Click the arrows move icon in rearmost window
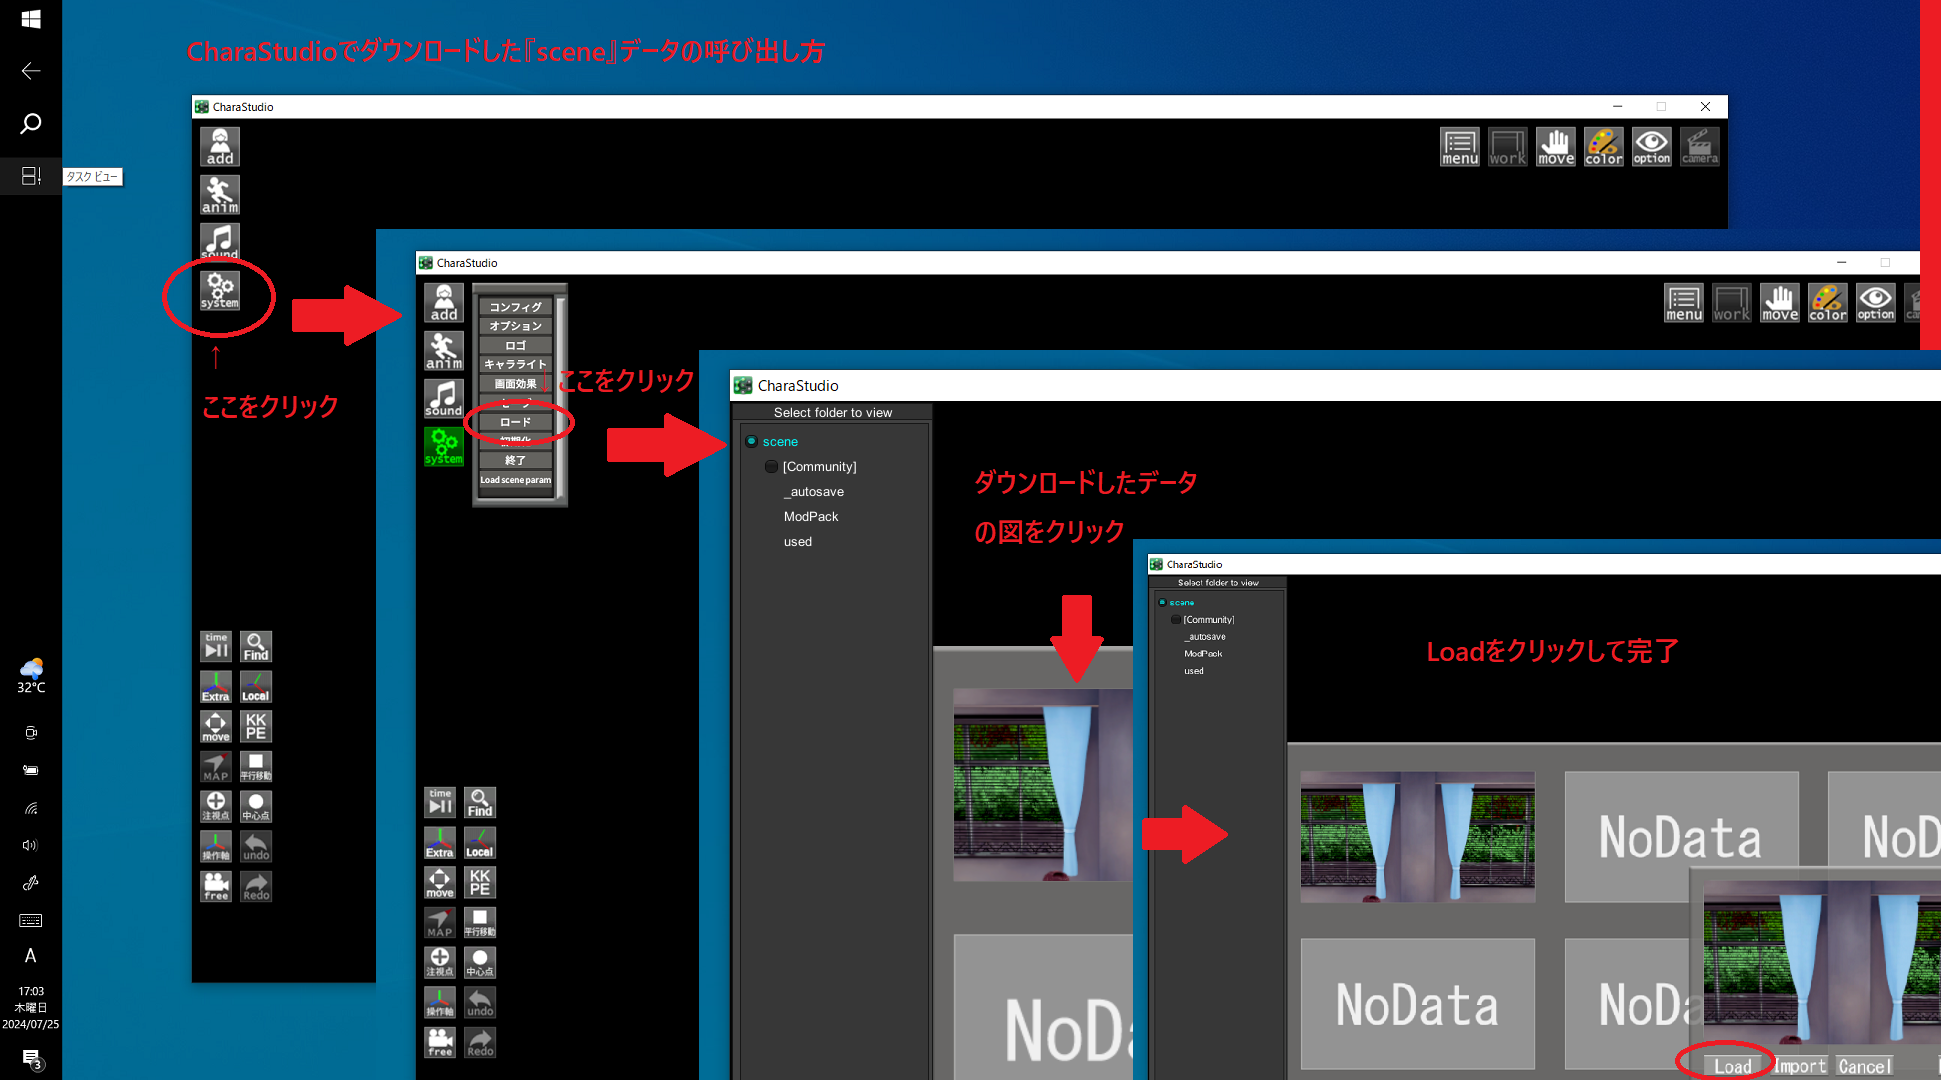The width and height of the screenshot is (1941, 1080). 216,726
